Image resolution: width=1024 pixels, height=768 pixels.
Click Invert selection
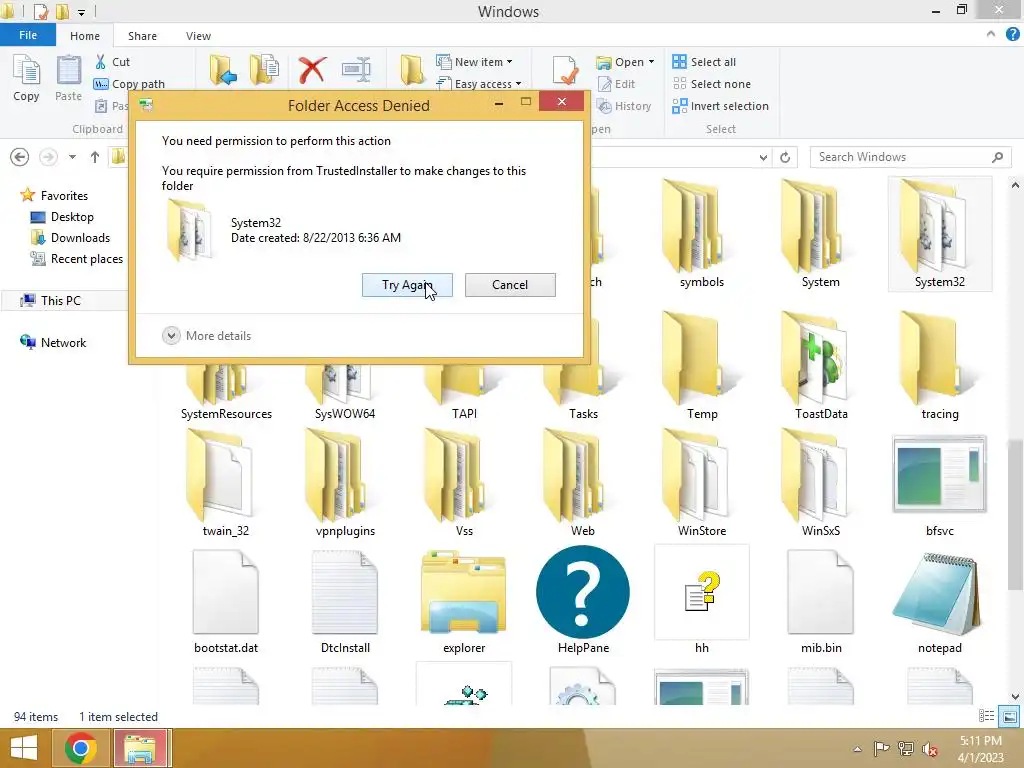720,106
